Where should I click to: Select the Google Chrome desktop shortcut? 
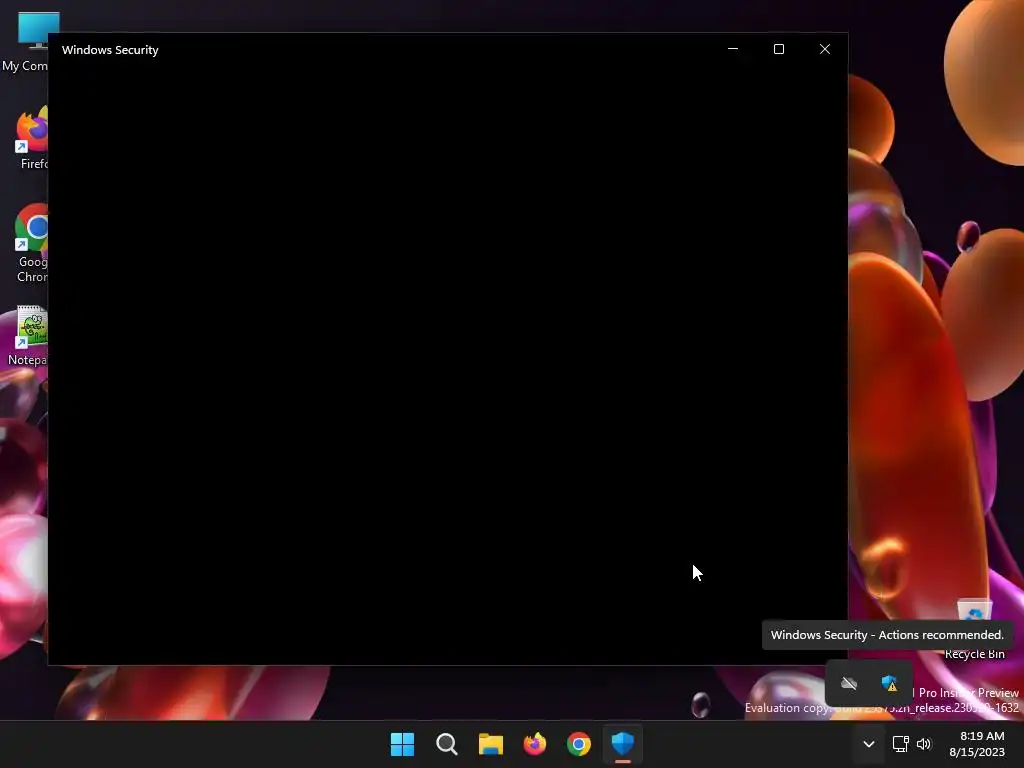(30, 244)
